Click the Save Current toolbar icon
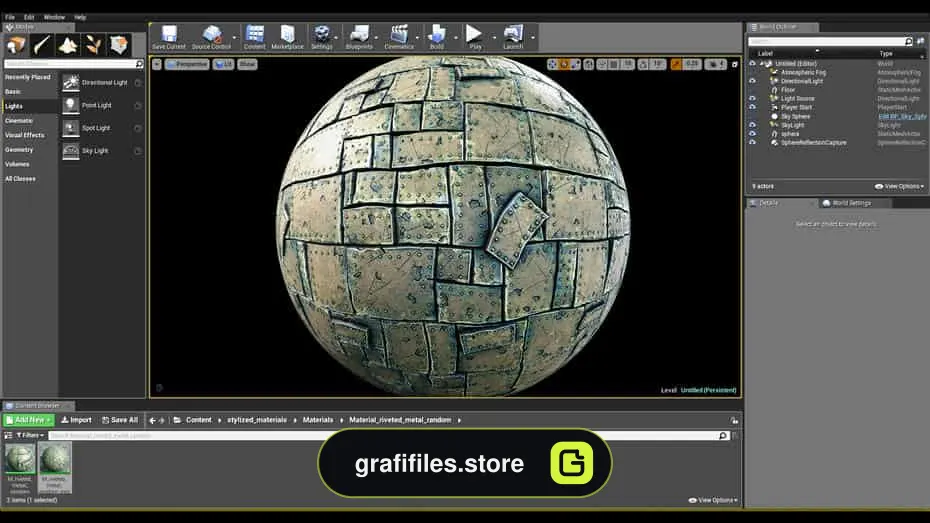This screenshot has height=523, width=930. click(169, 37)
